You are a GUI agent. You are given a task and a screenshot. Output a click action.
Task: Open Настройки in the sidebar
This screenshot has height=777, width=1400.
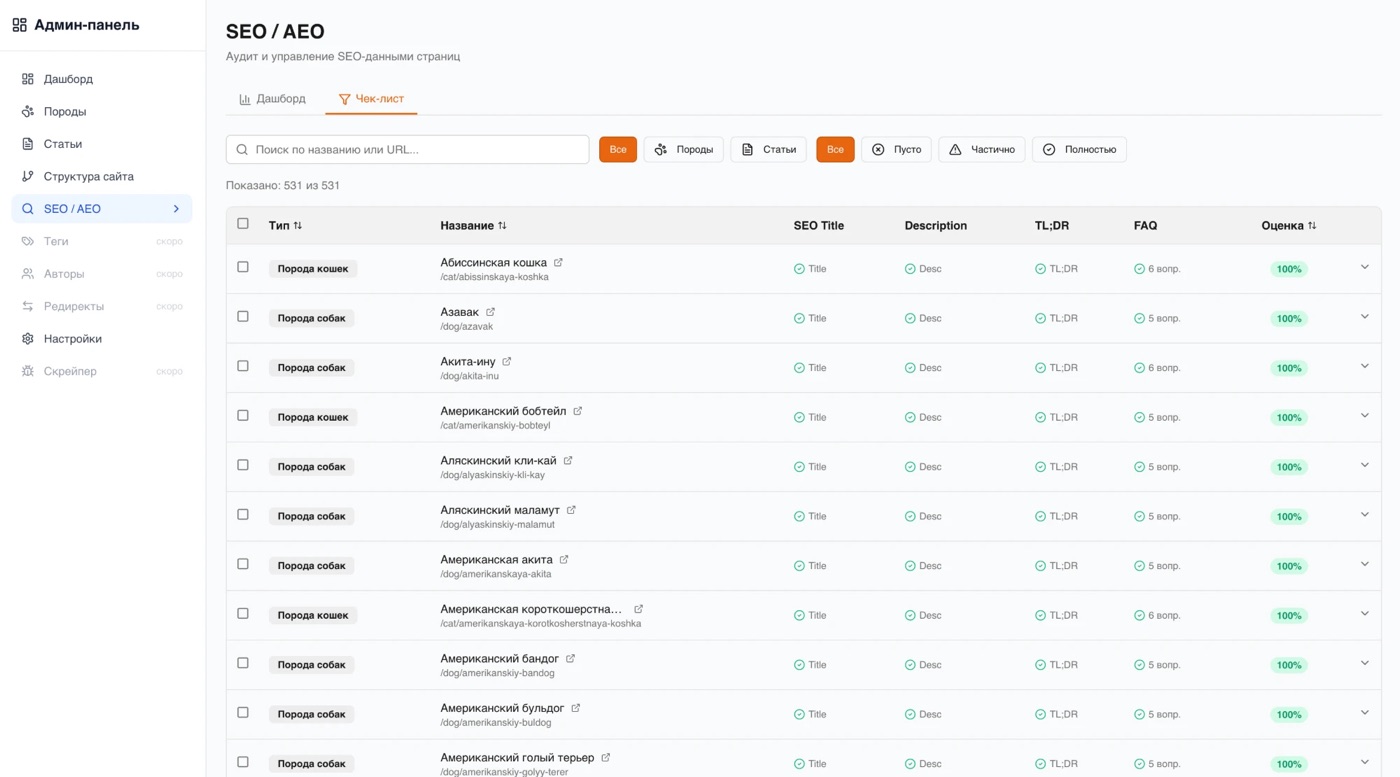click(x=101, y=339)
